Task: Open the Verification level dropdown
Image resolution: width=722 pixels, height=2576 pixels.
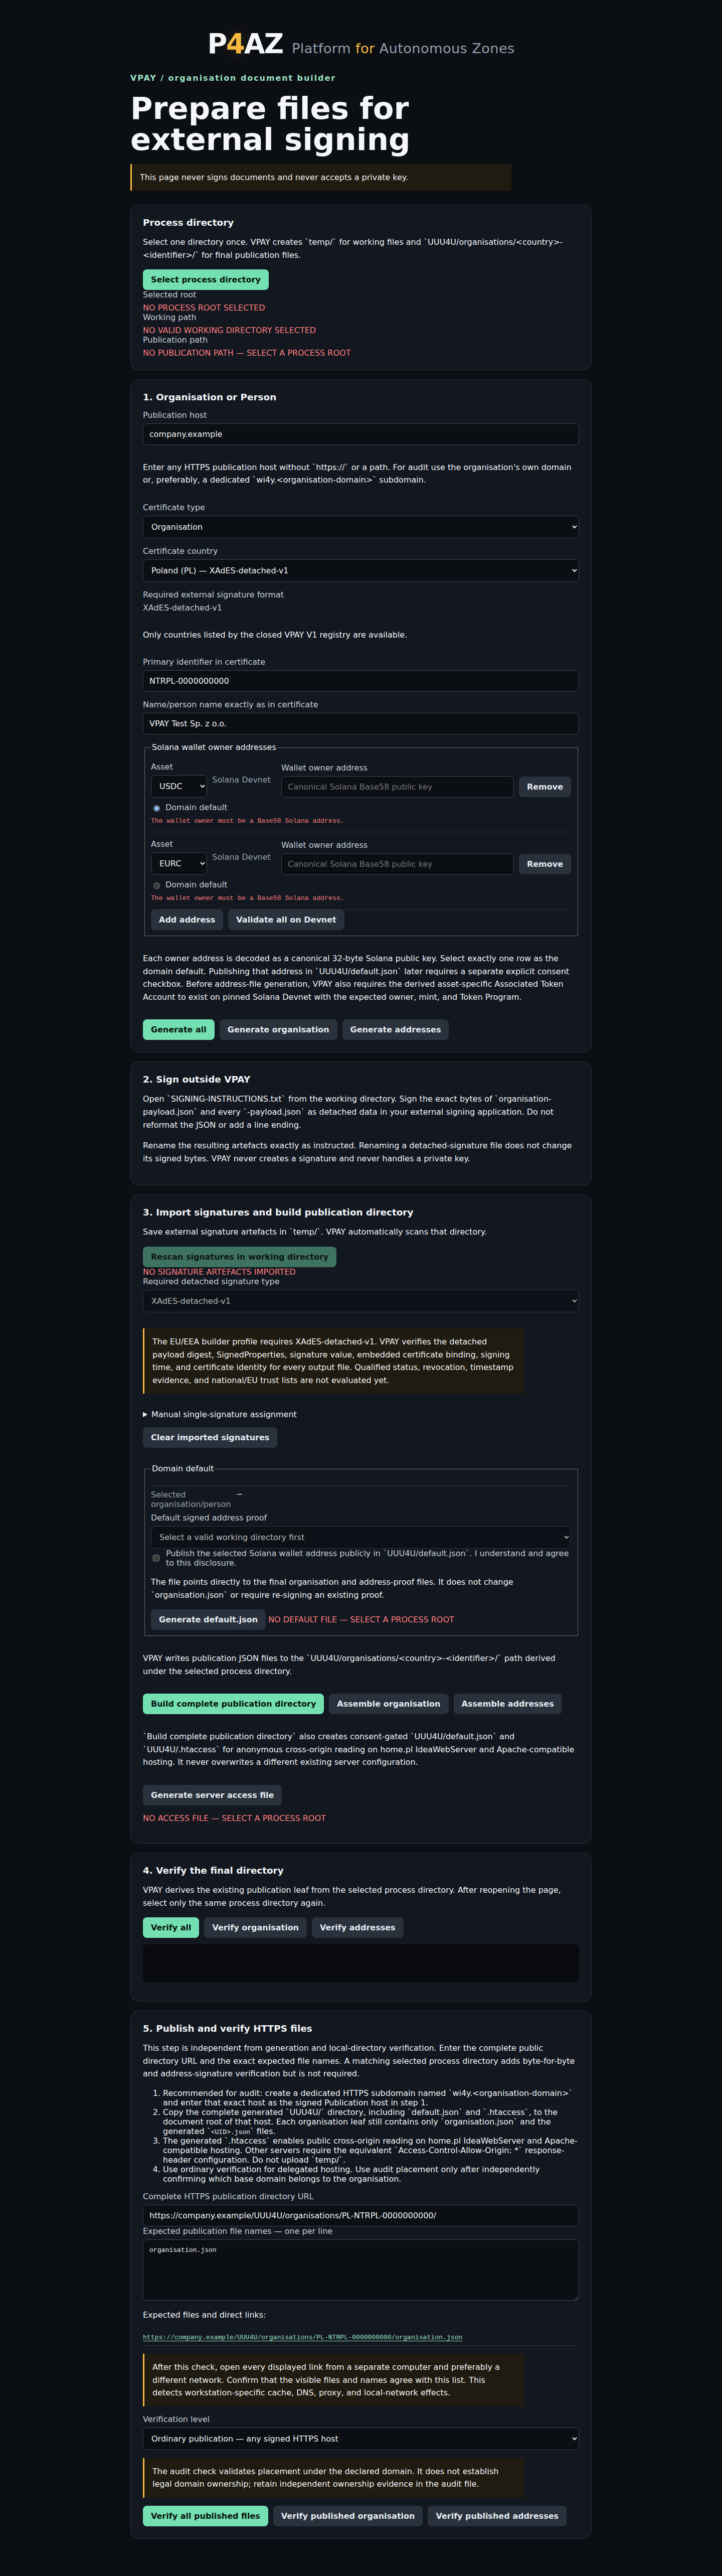Action: click(361, 2439)
